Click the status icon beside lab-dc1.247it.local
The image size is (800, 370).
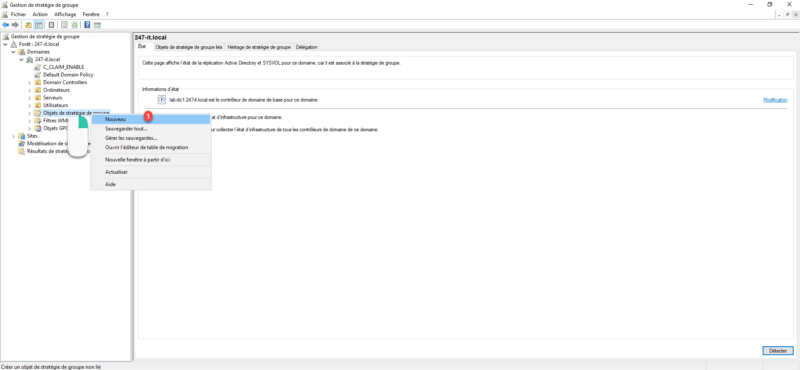click(162, 100)
